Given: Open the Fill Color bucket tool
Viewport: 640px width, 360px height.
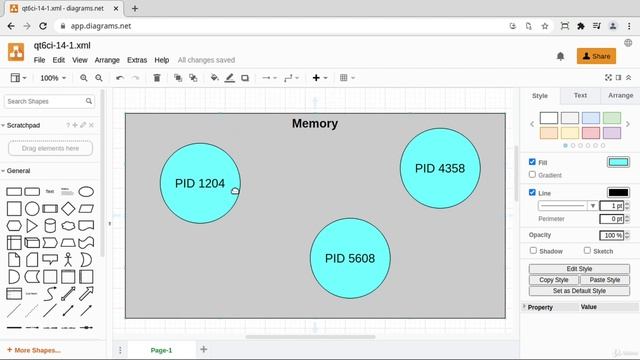Looking at the screenshot, I should pos(214,78).
